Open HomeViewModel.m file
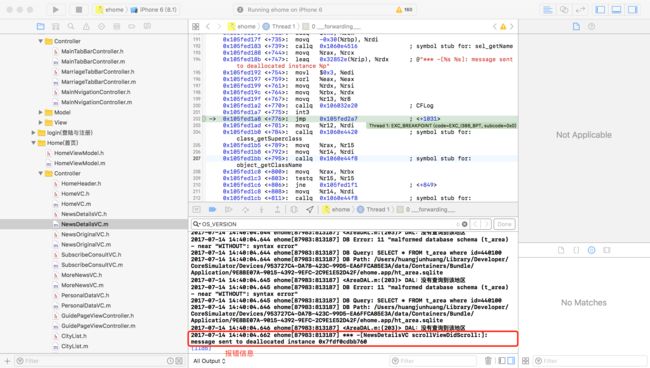The image size is (650, 368). click(80, 163)
